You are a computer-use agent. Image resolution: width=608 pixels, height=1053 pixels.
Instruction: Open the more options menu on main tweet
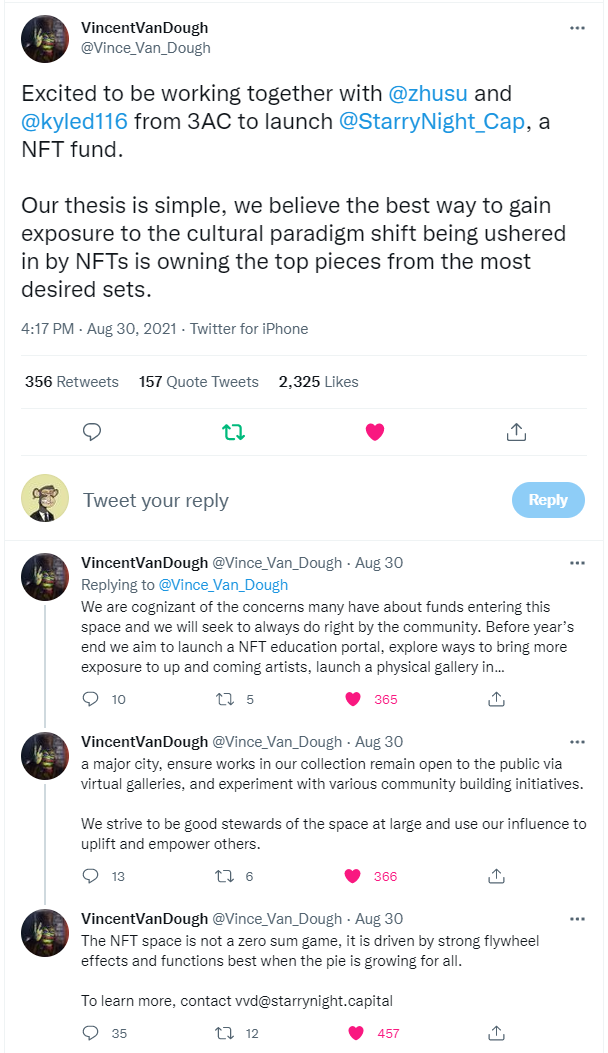point(577,28)
